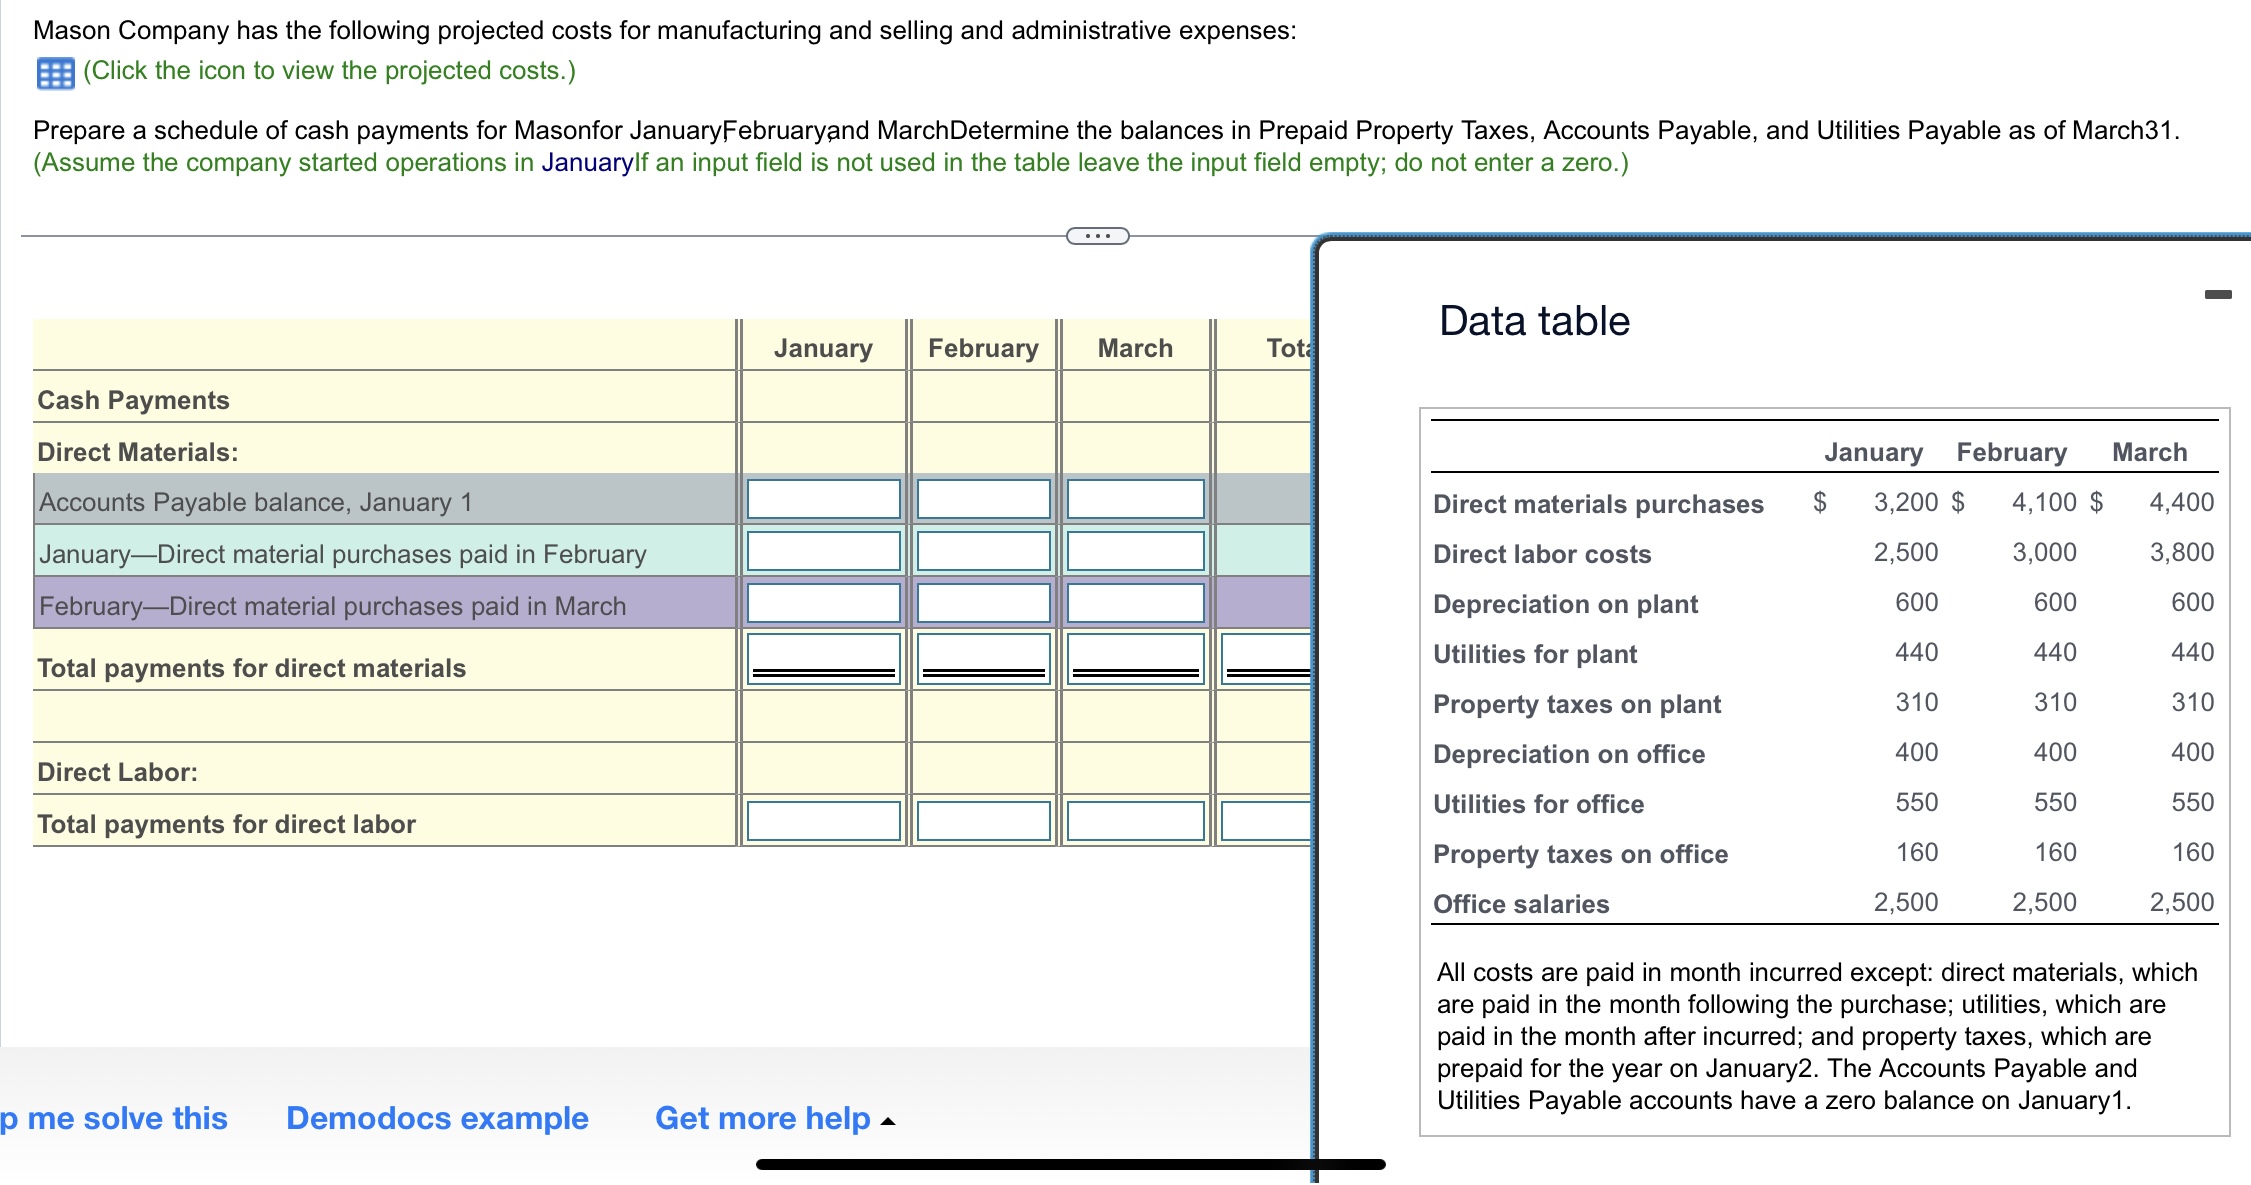Click January Accounts Payable balance input field
The height and width of the screenshot is (1185, 2251).
pyautogui.click(x=823, y=499)
